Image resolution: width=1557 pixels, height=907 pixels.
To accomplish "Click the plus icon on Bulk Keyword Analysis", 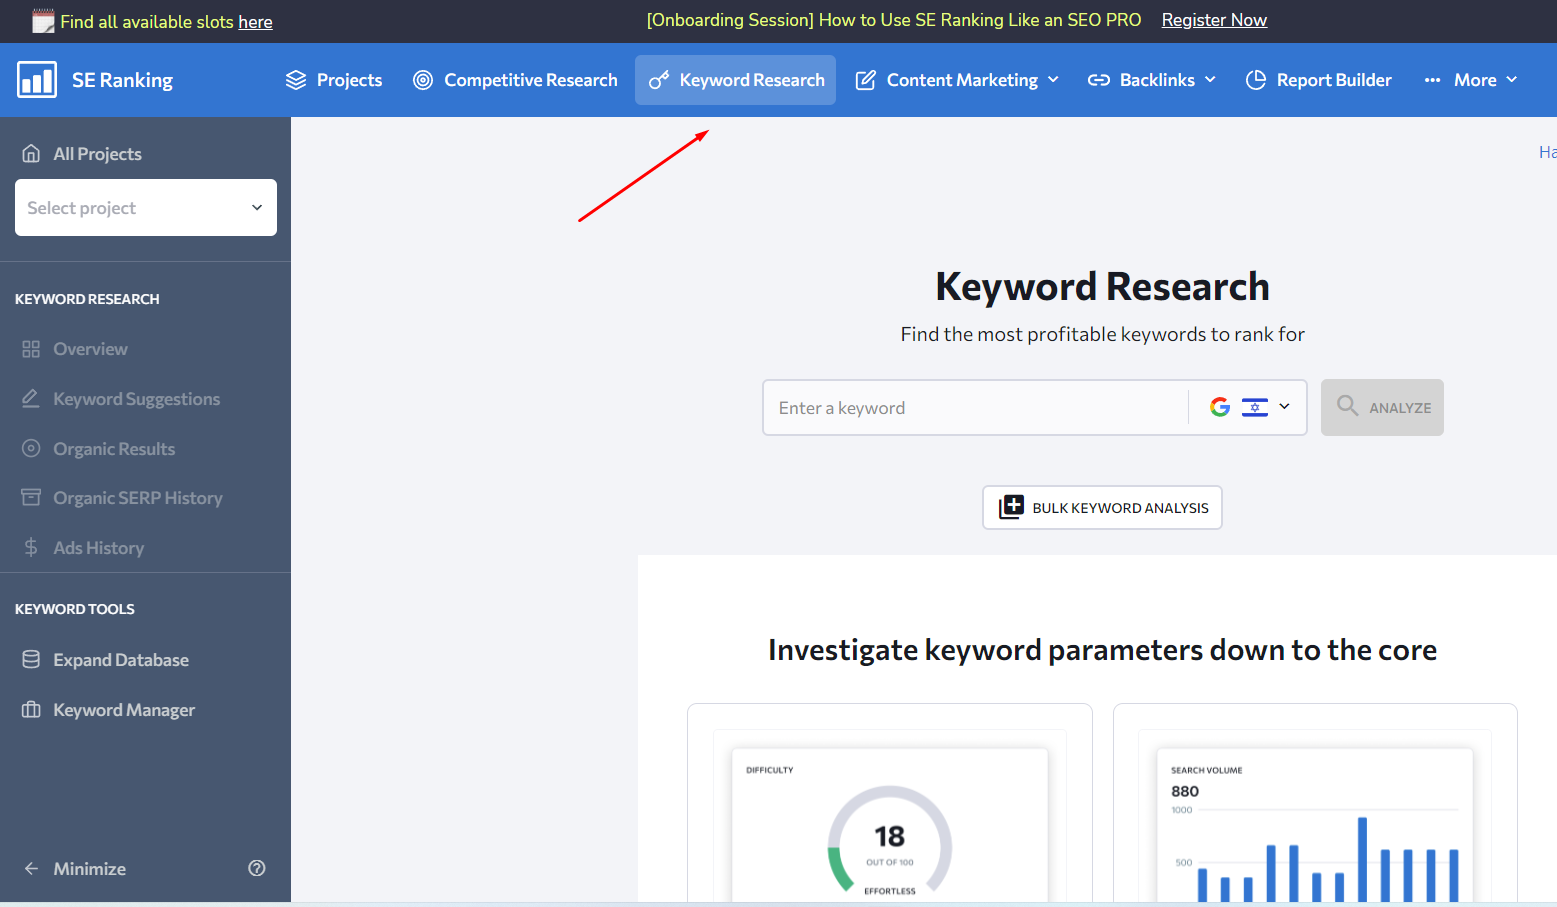I will coord(1011,507).
